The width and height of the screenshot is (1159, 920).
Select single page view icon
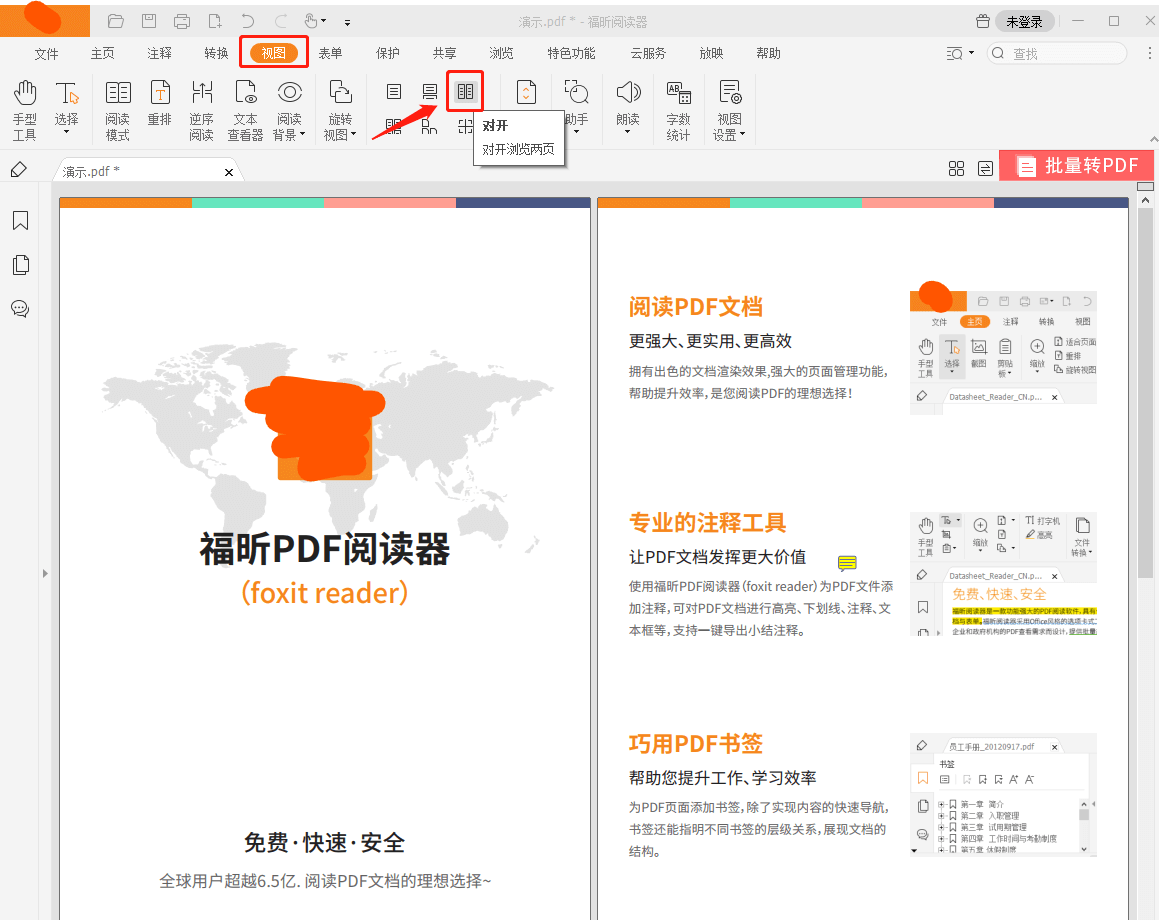394,92
